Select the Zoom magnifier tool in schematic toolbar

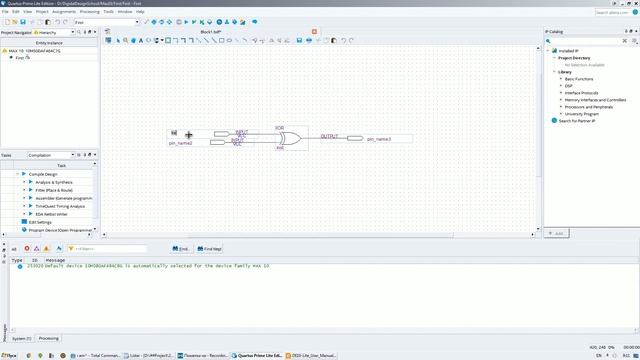pos(126,40)
